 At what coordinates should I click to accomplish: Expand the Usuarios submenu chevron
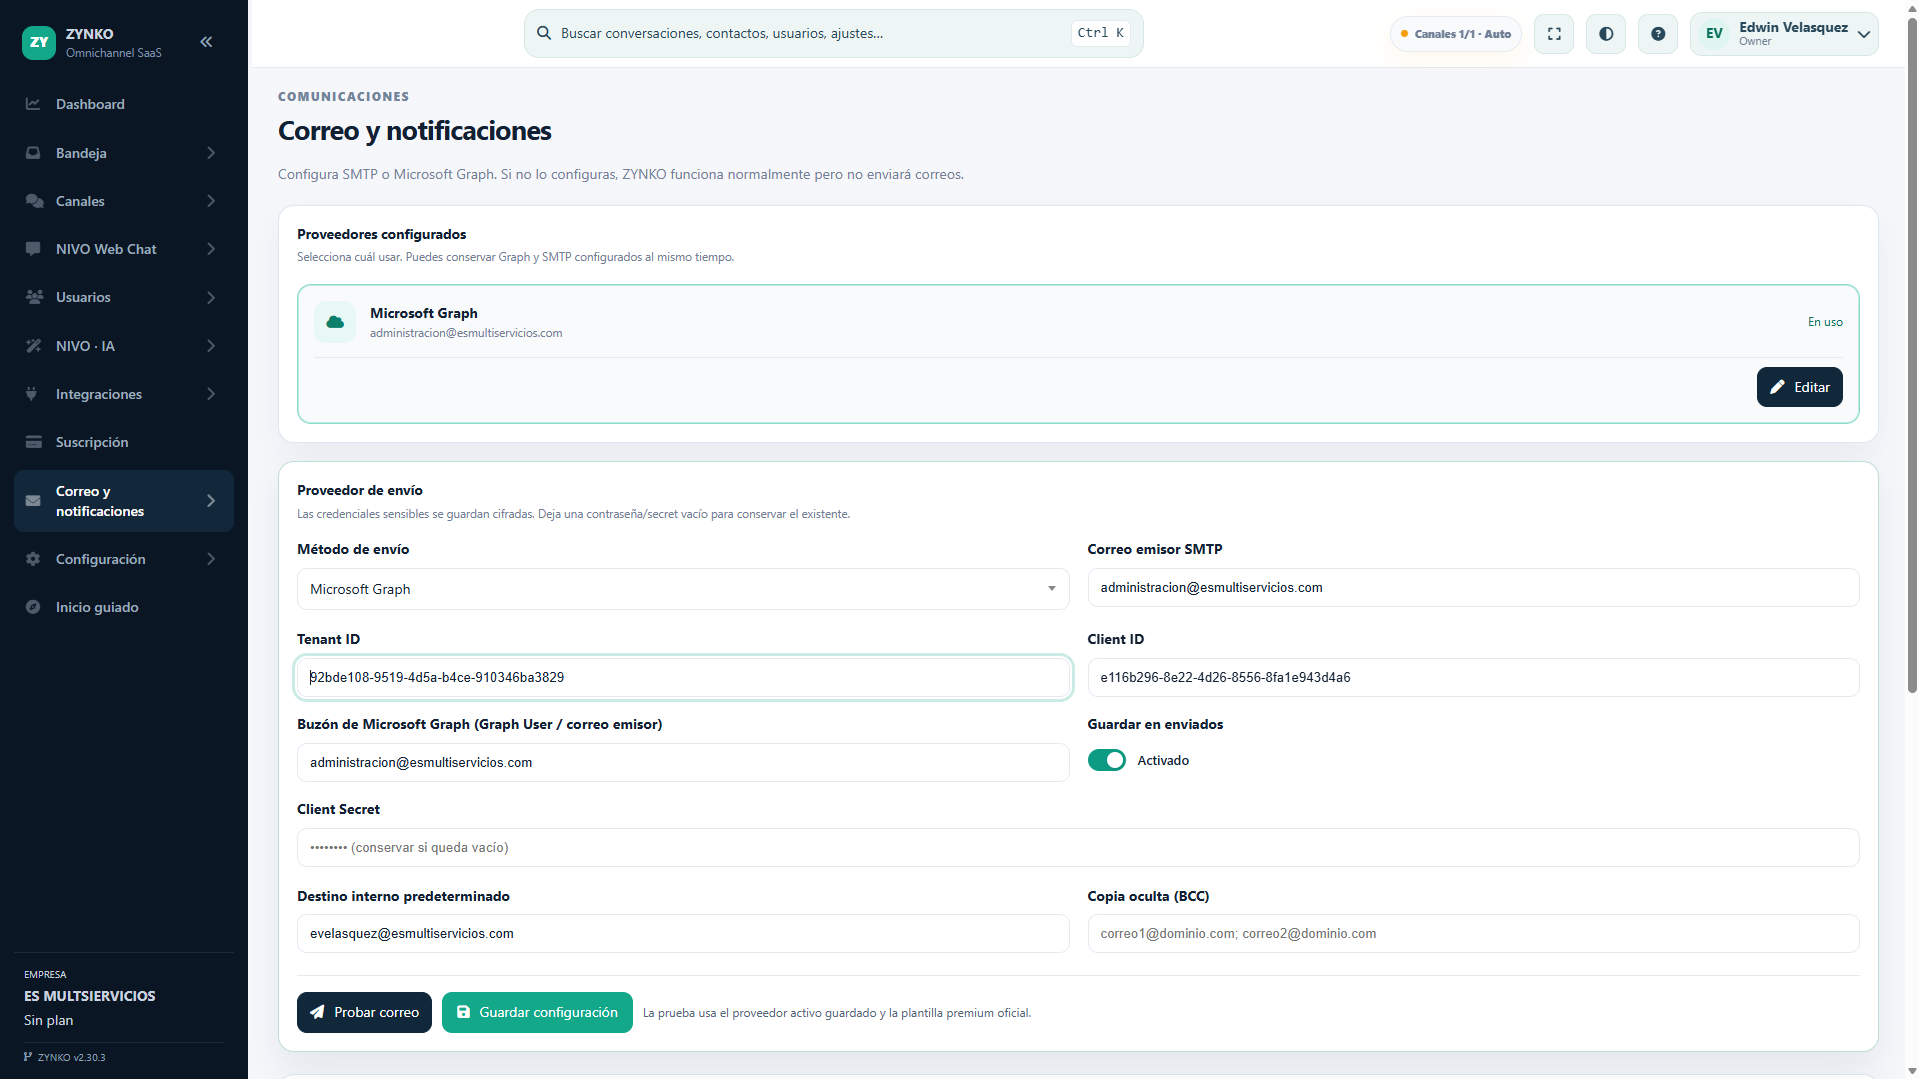(211, 297)
